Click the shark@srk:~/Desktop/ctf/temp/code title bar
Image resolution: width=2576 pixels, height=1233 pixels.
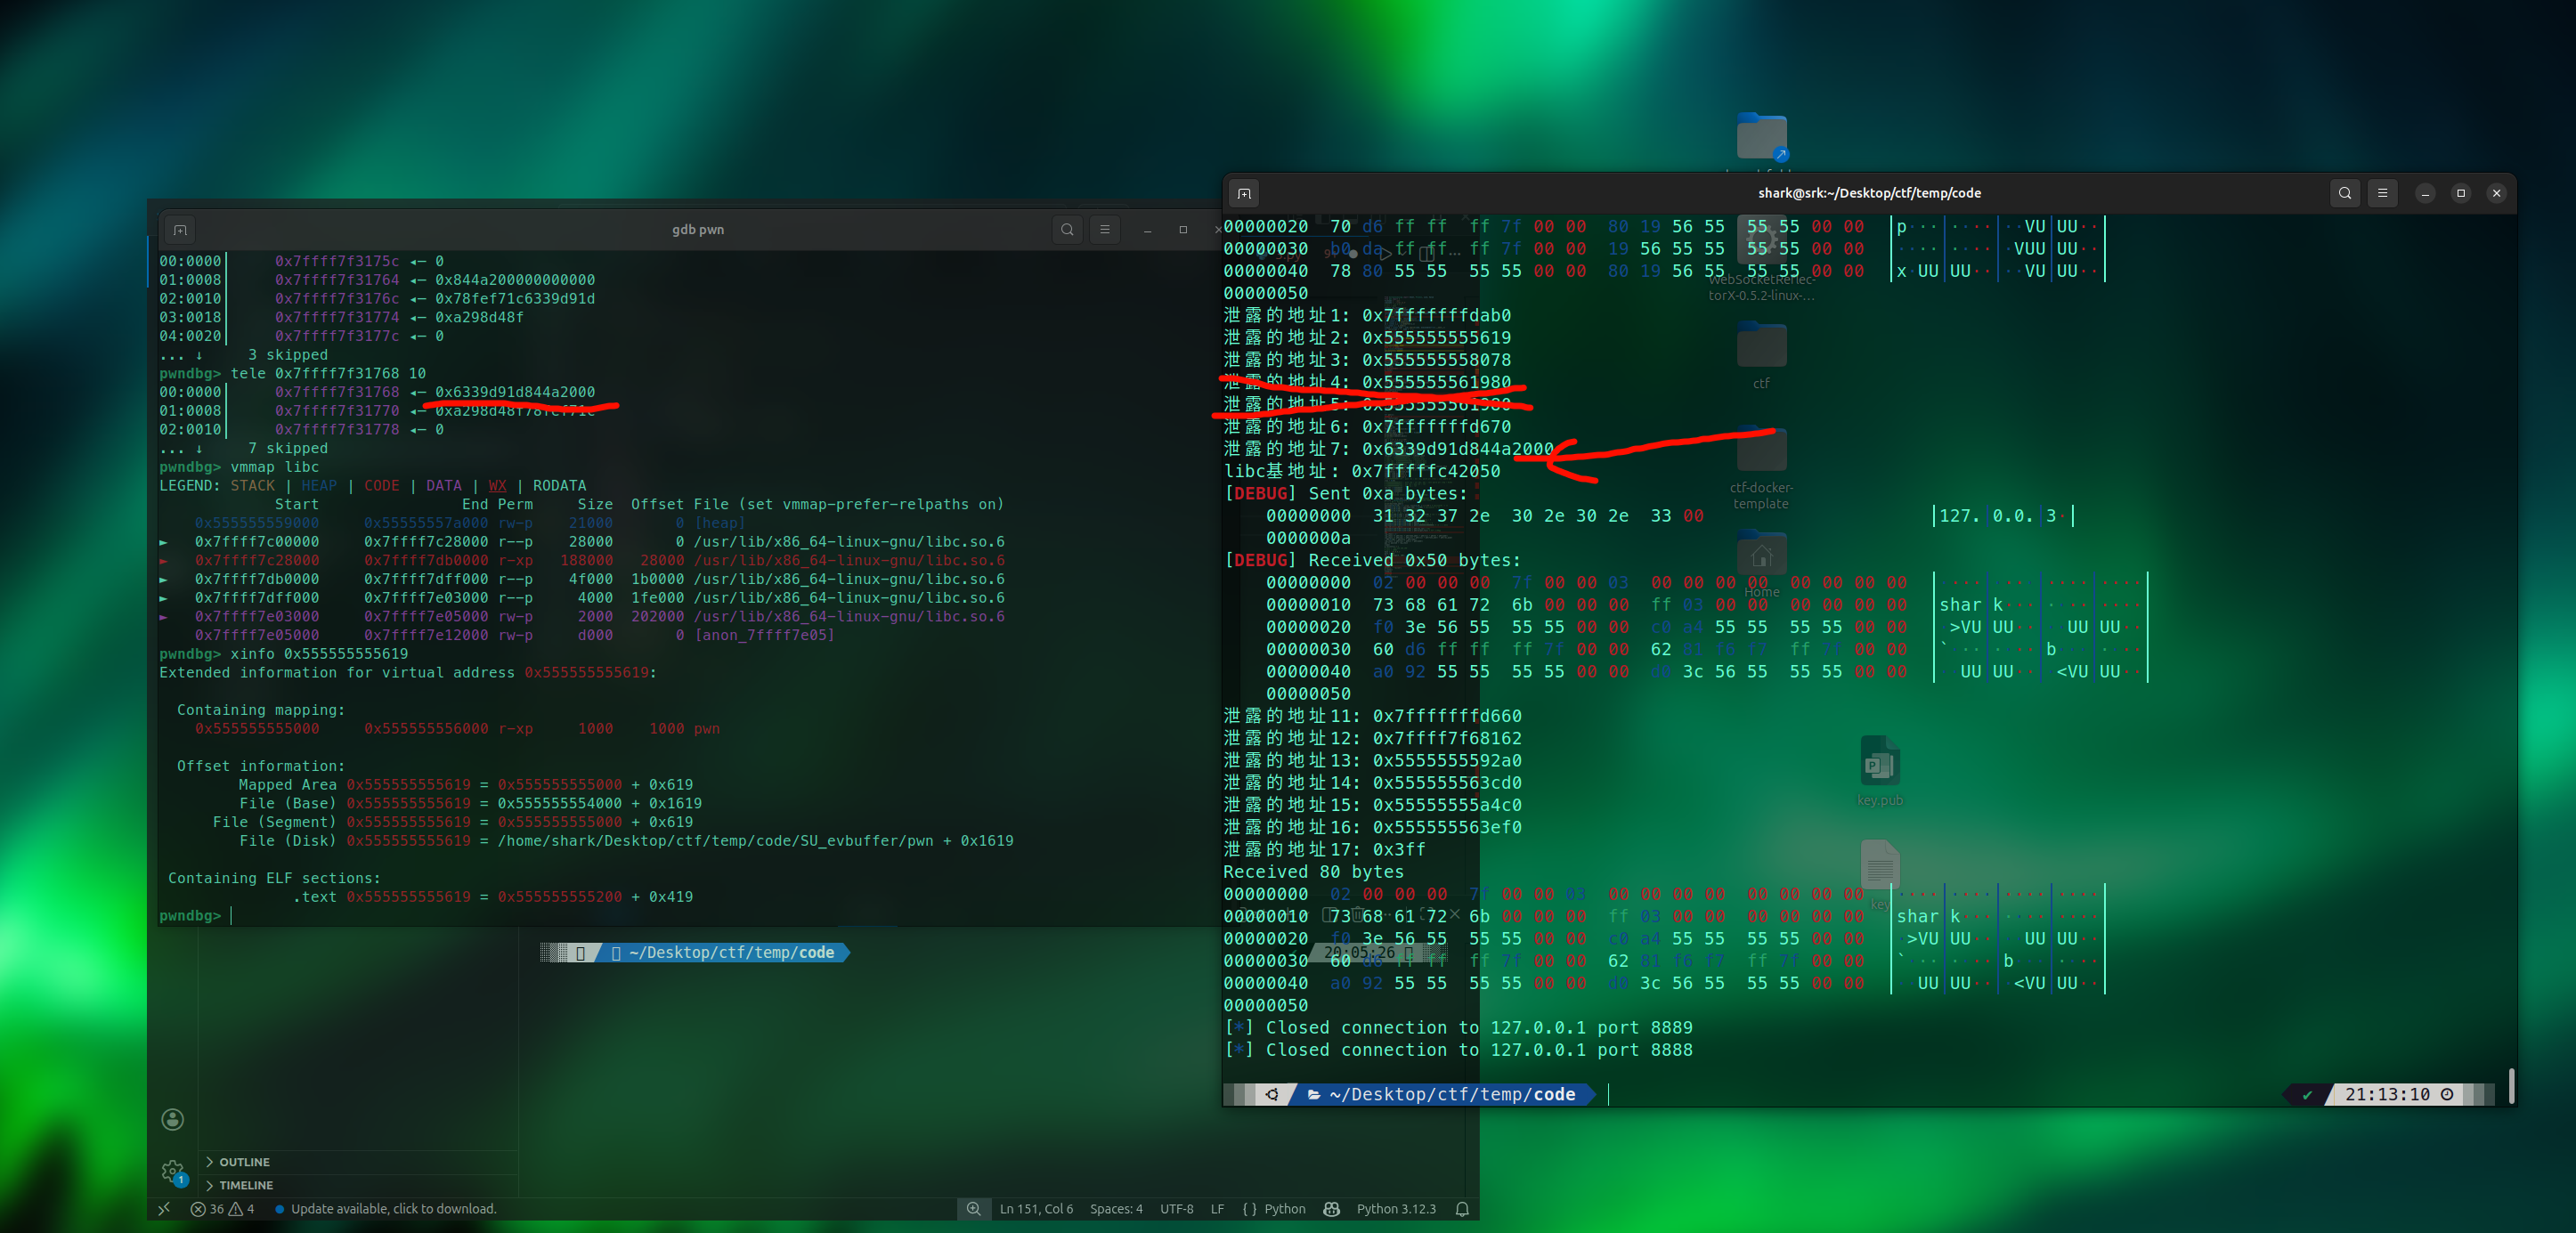pos(1869,193)
